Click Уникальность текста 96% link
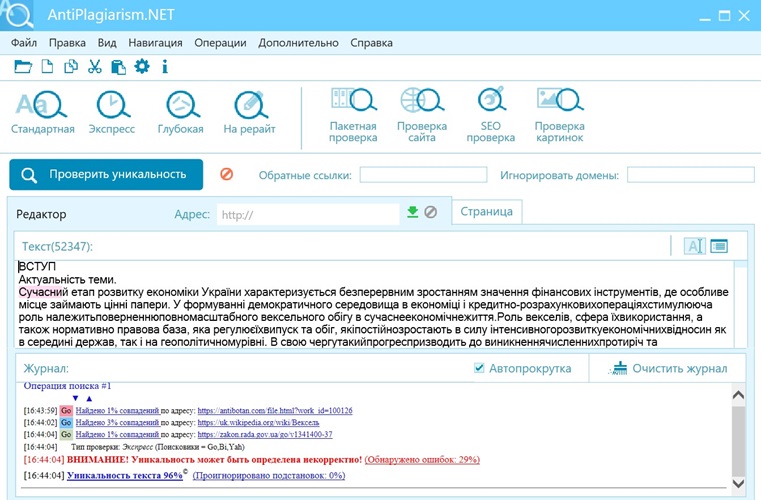Image resolution: width=761 pixels, height=500 pixels. click(x=125, y=475)
